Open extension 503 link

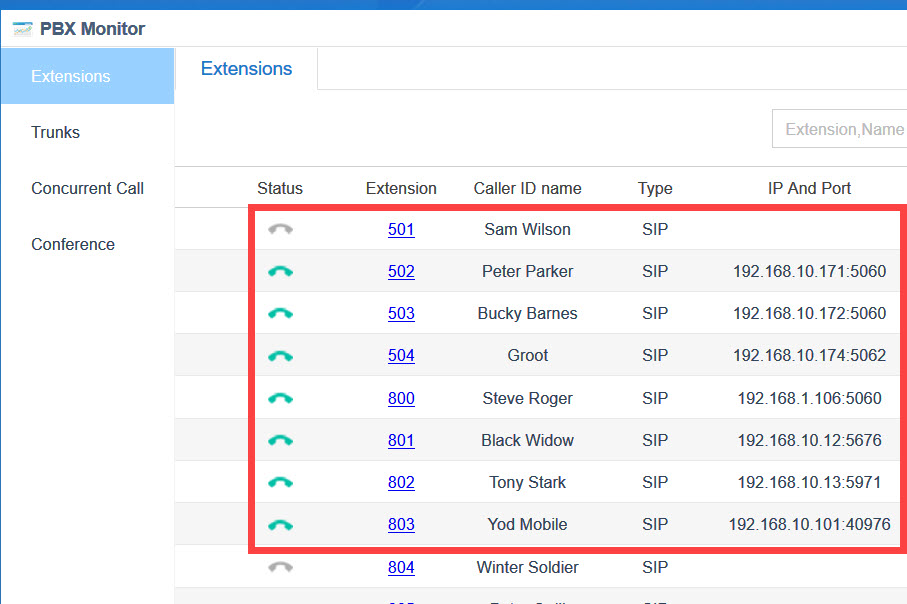401,314
